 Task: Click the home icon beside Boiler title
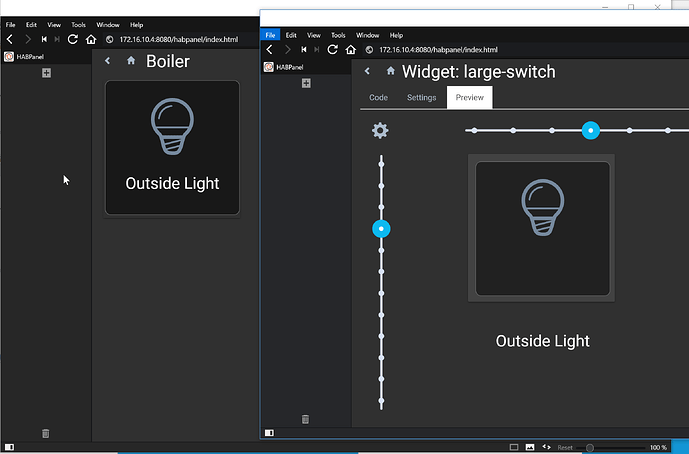(x=131, y=61)
